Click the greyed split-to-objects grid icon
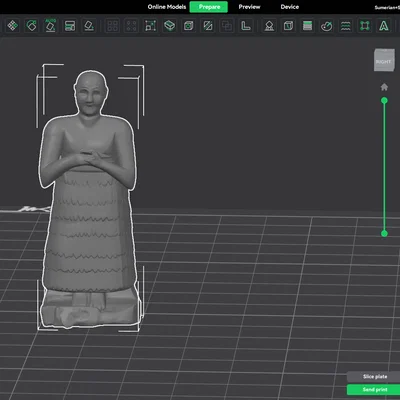 [x=112, y=26]
